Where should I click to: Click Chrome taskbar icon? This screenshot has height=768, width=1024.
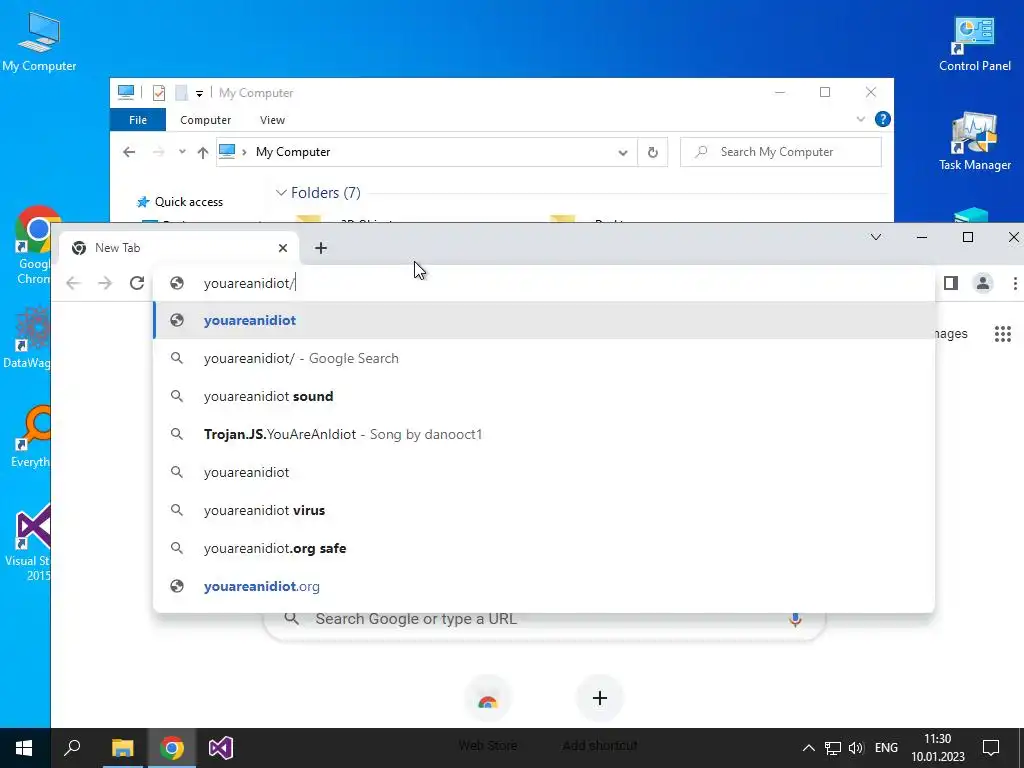tap(172, 748)
